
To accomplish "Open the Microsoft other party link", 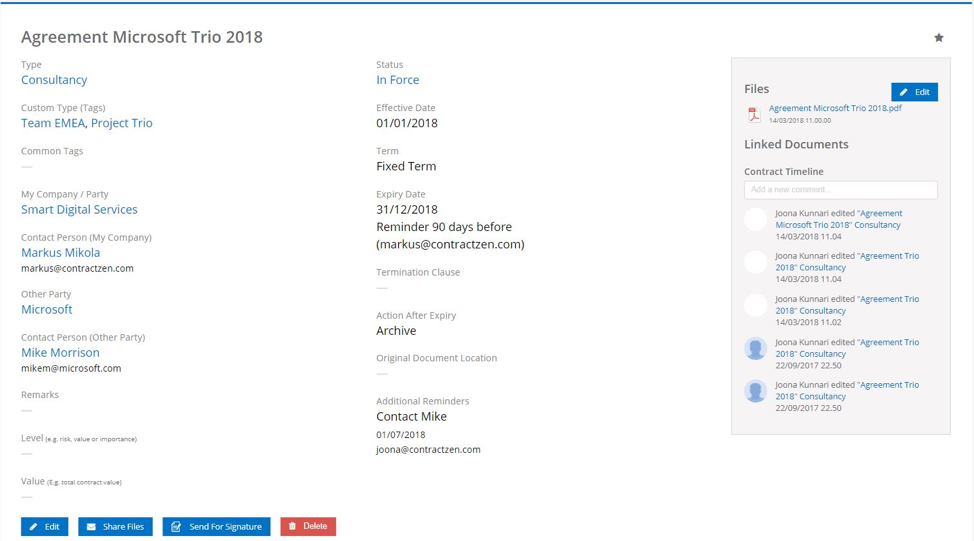I will click(47, 309).
